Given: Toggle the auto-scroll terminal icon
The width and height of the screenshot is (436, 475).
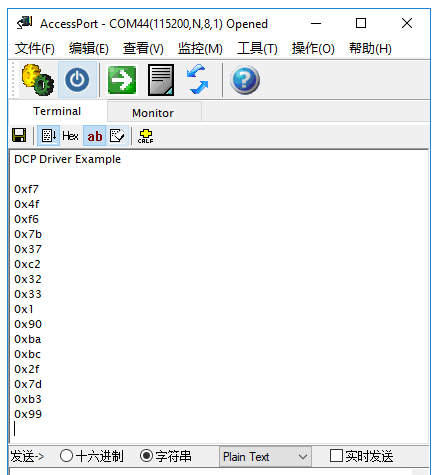Looking at the screenshot, I should click(48, 136).
